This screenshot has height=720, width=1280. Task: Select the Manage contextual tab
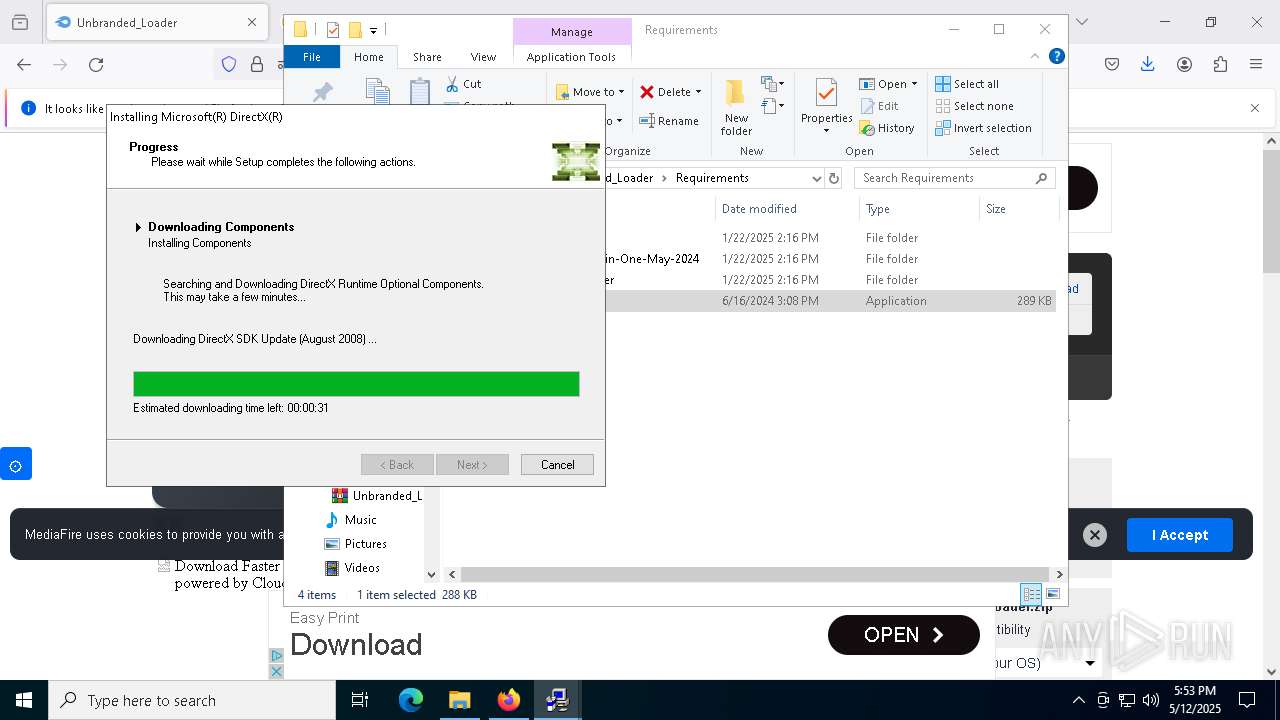[571, 32]
